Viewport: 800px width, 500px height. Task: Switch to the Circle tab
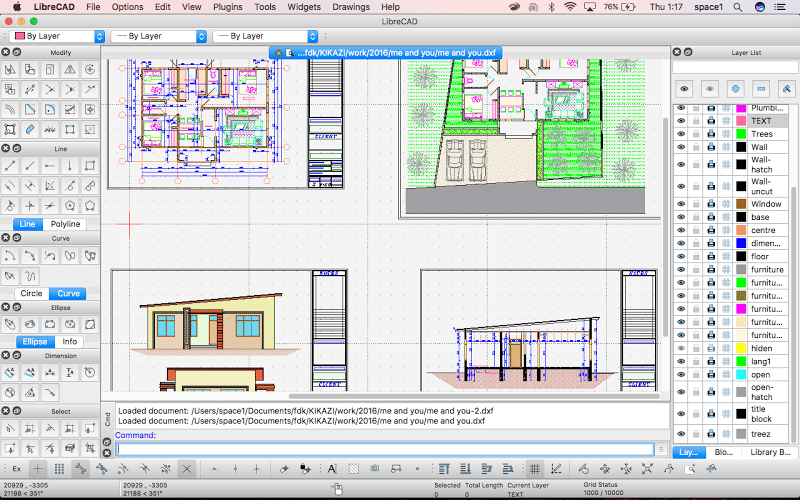click(x=31, y=294)
